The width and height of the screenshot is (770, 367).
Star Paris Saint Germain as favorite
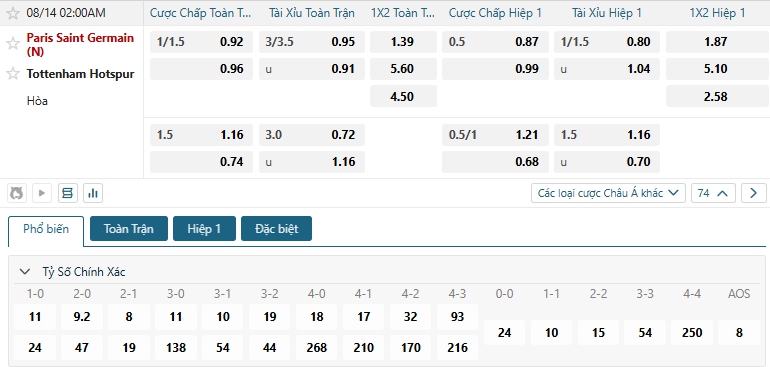point(13,44)
